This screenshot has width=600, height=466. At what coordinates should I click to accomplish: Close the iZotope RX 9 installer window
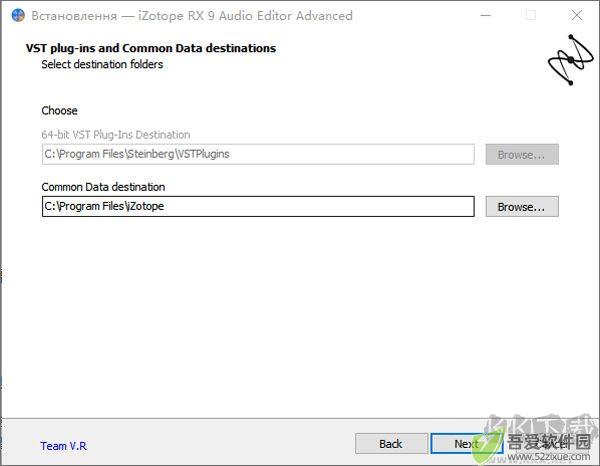[577, 15]
